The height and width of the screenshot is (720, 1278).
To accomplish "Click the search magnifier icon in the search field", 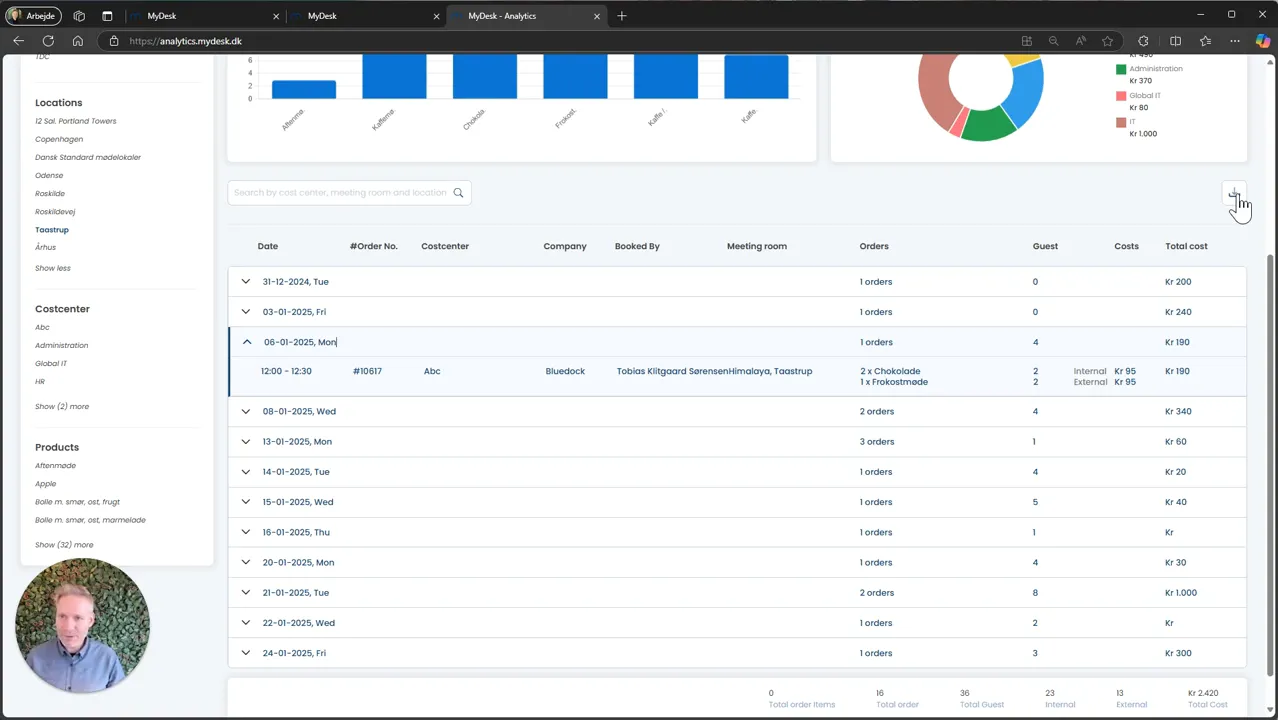I will pos(458,193).
